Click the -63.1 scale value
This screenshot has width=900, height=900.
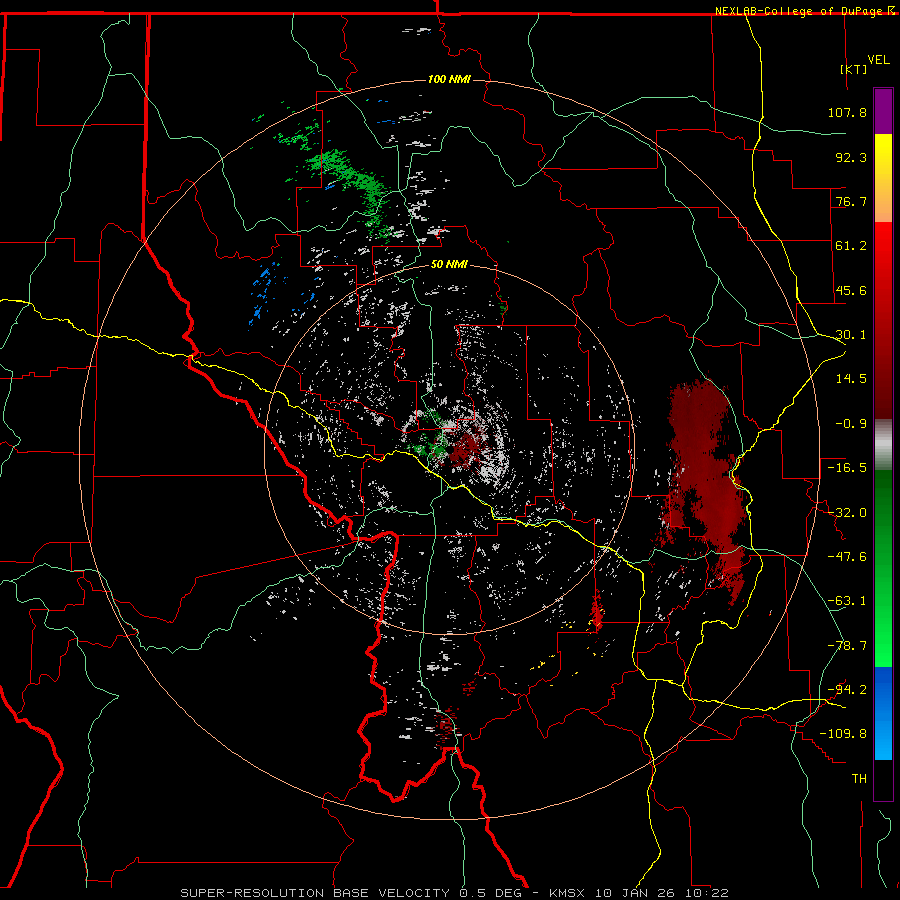point(847,601)
